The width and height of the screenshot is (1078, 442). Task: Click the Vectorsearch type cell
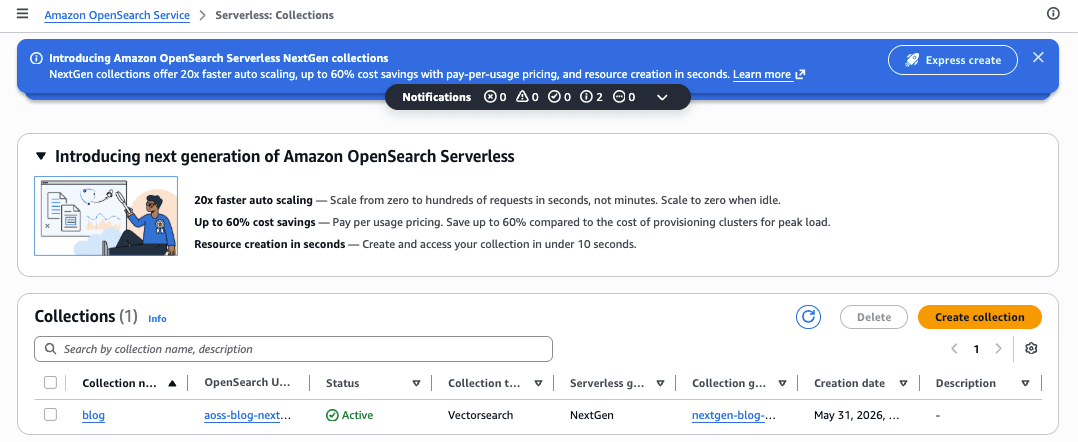(481, 415)
